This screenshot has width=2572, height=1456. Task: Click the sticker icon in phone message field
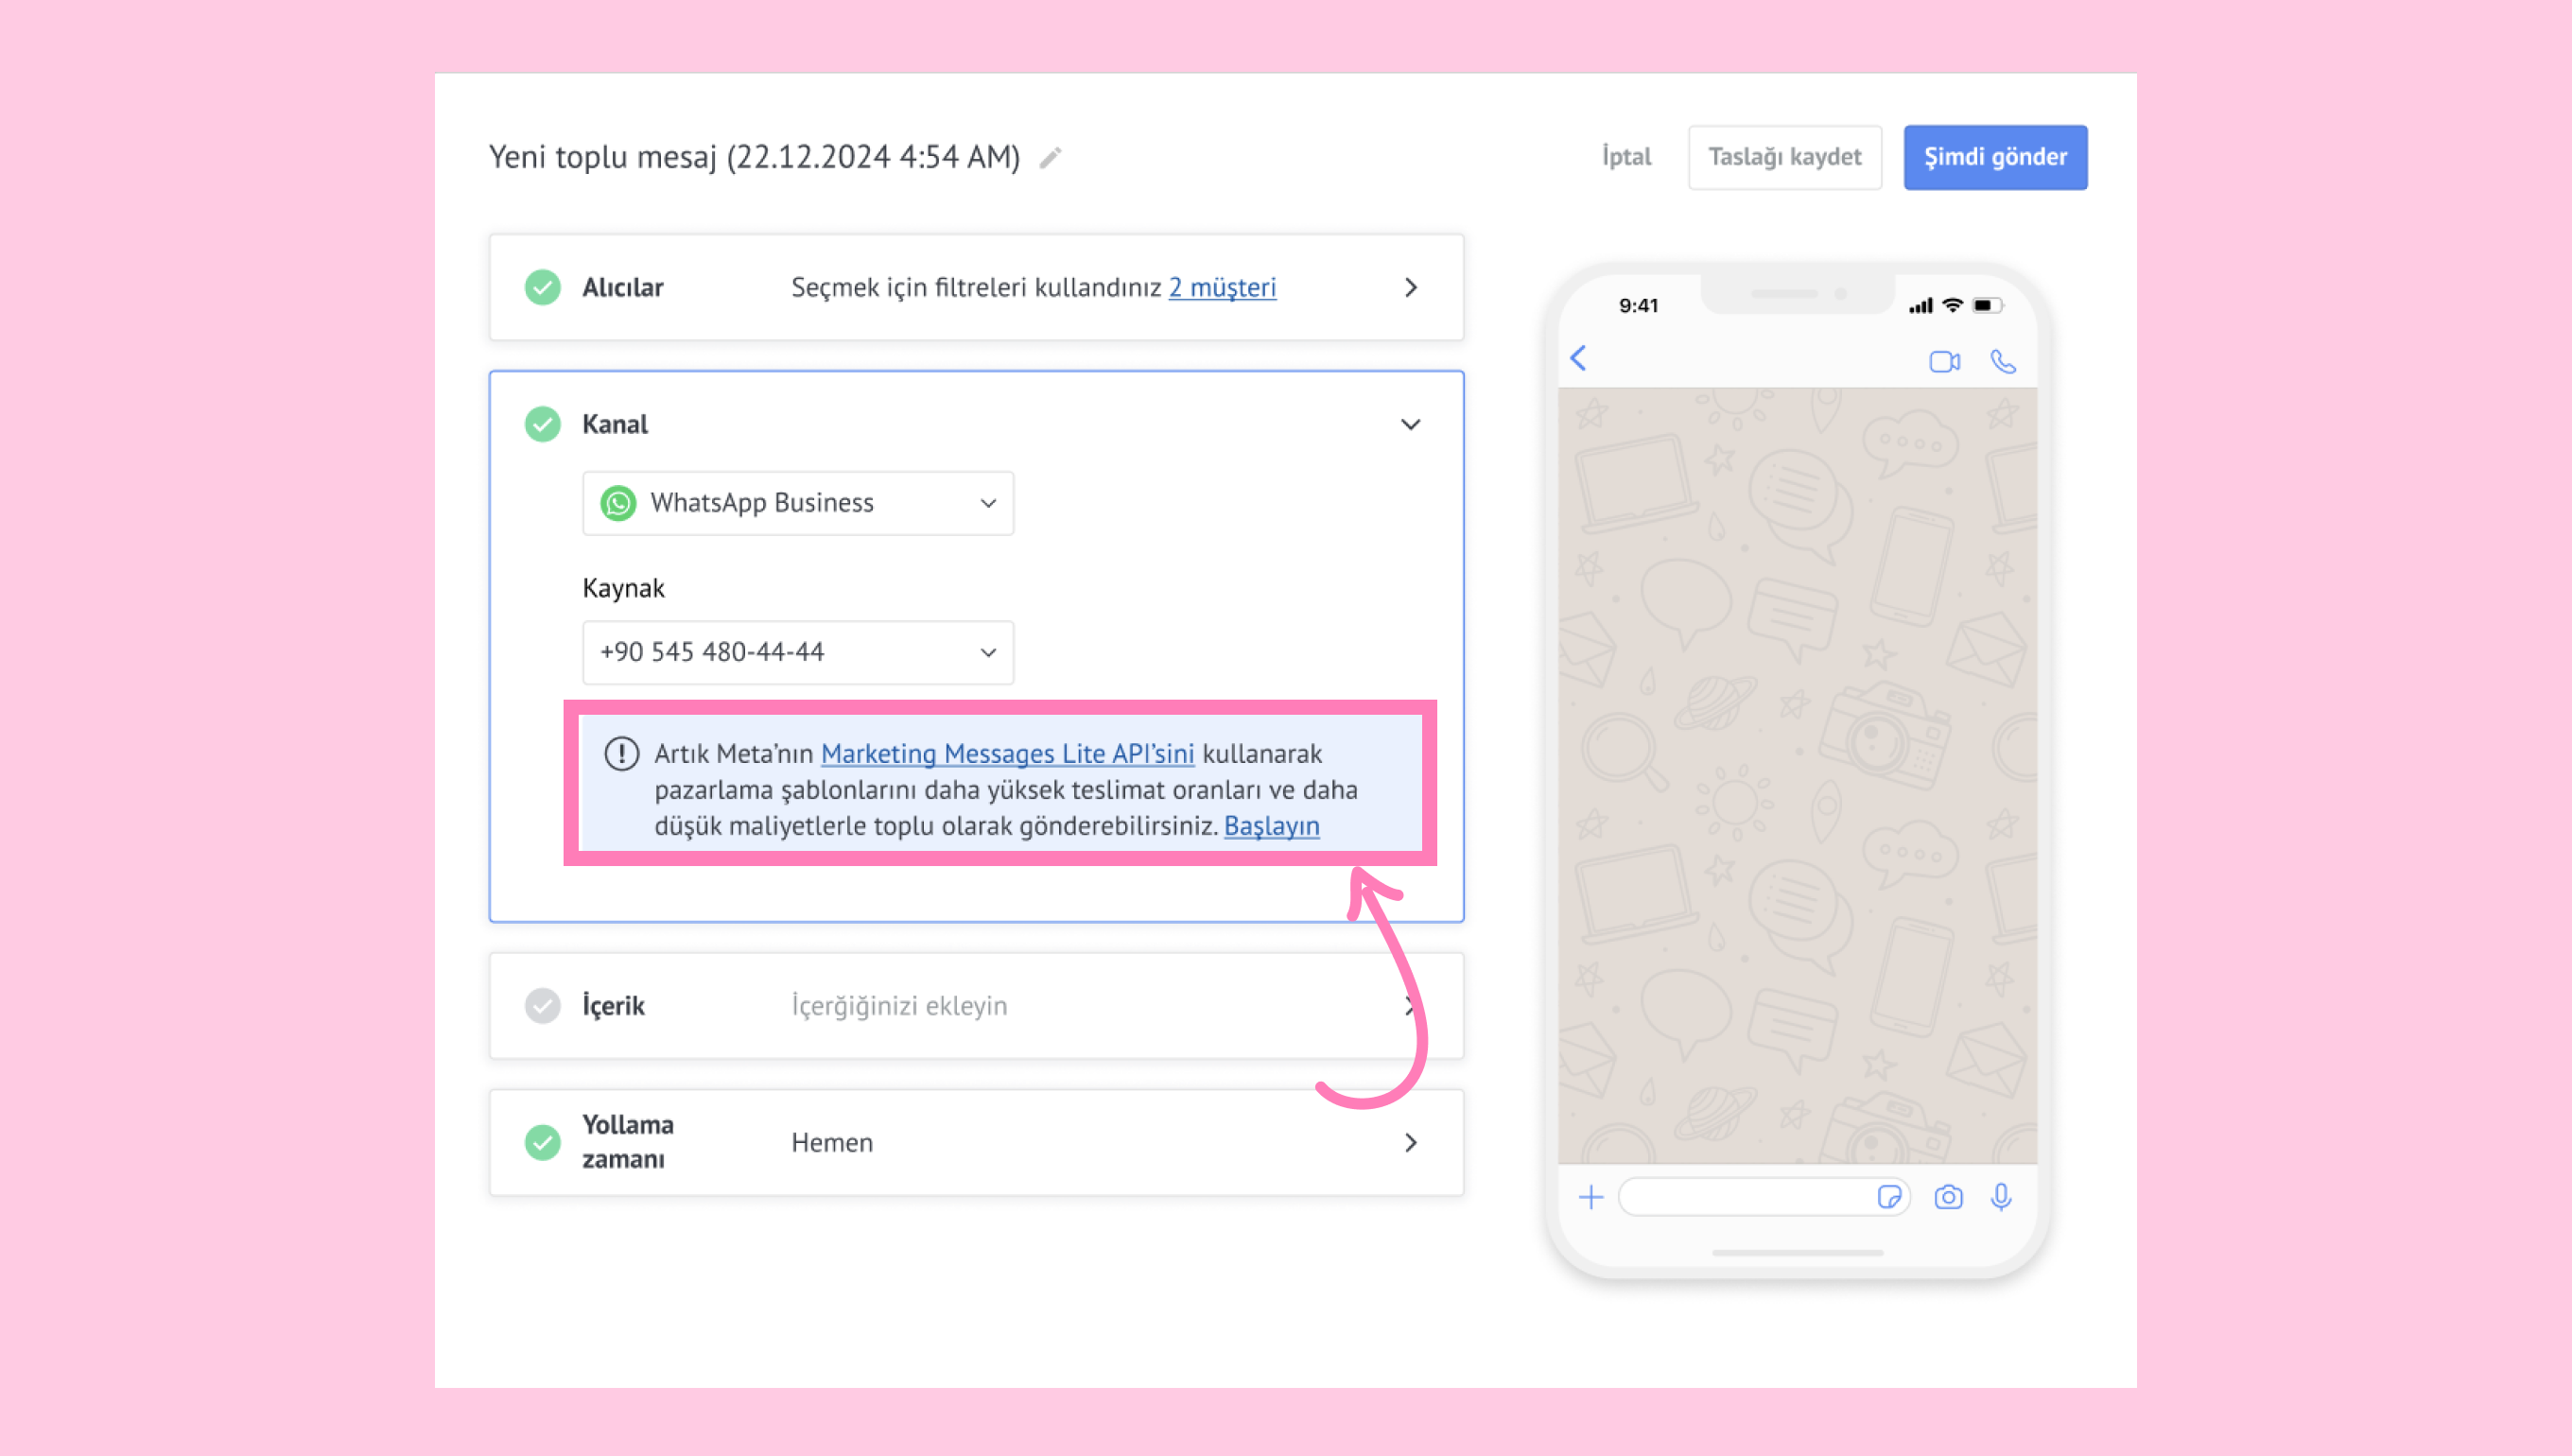[x=1889, y=1197]
